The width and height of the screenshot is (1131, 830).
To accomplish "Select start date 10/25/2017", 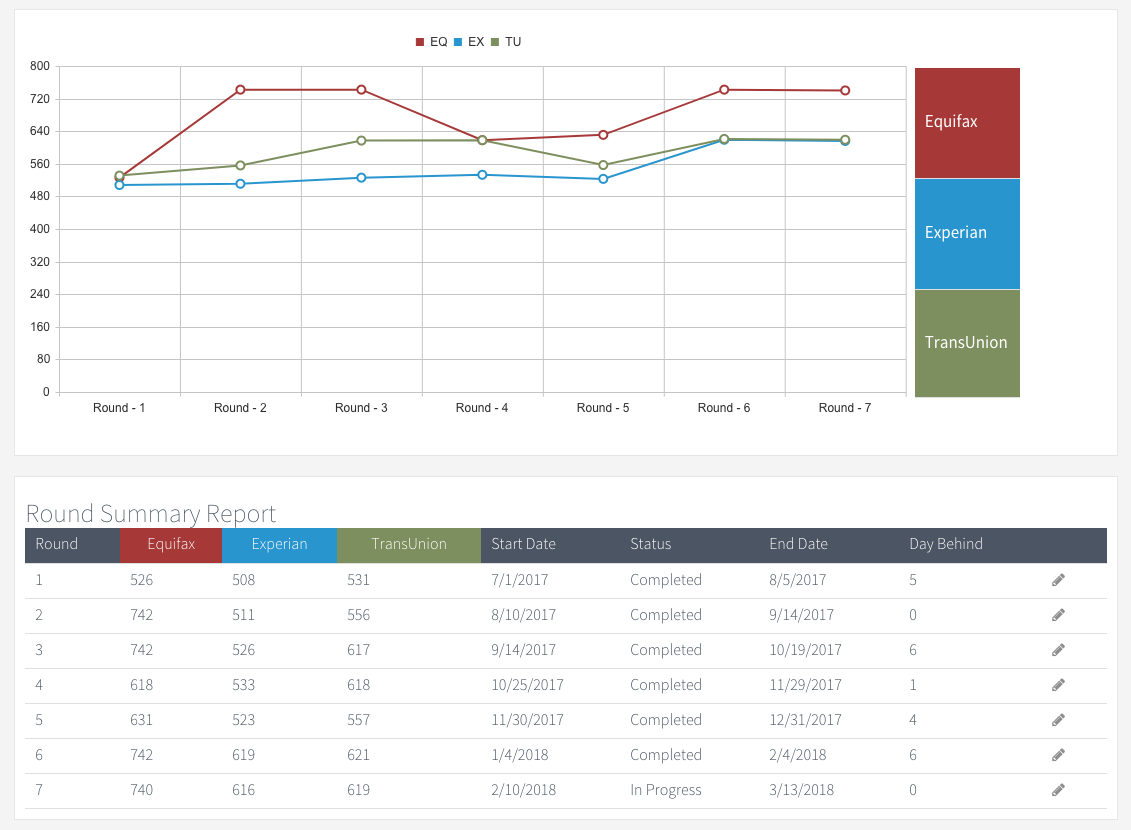I will [527, 685].
